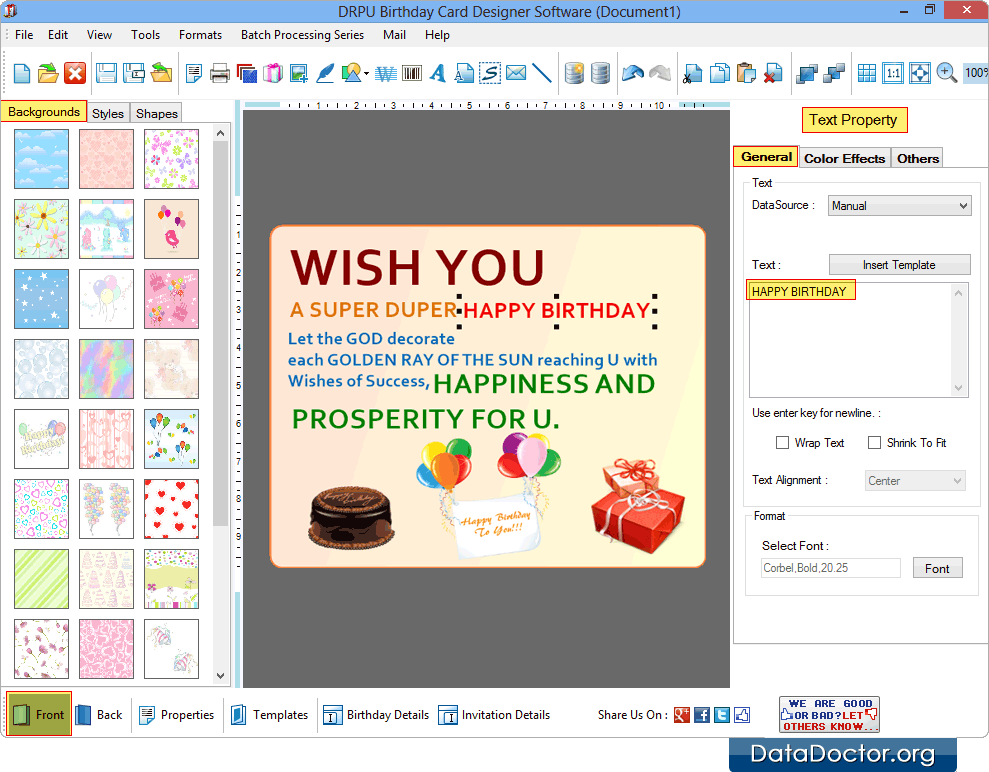The width and height of the screenshot is (989, 772).
Task: Switch to the Back side of card
Action: [x=100, y=715]
